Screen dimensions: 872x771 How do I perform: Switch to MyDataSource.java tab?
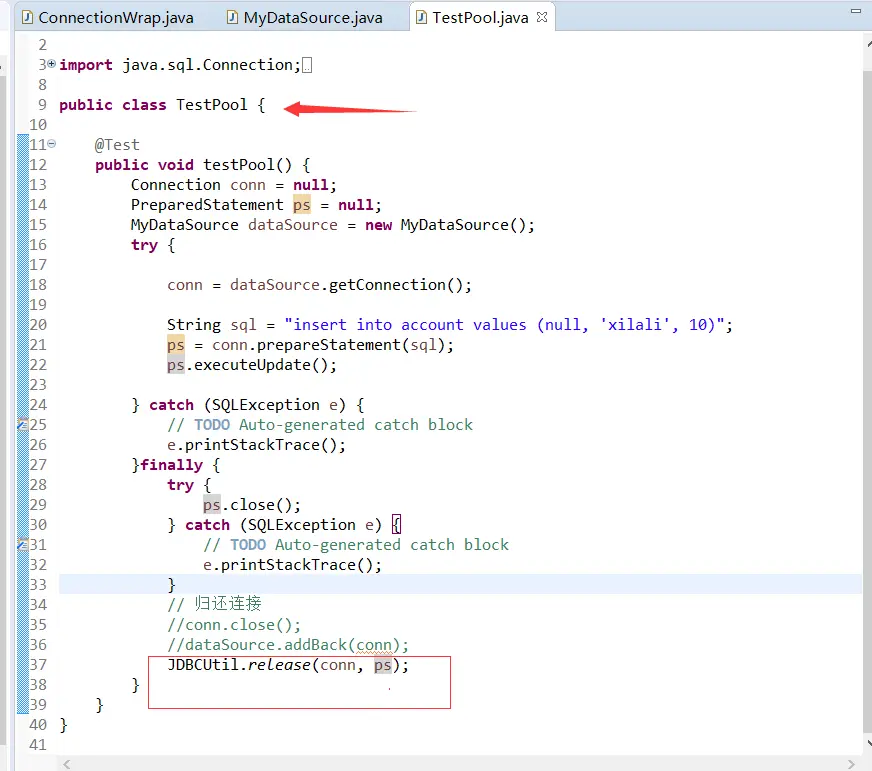click(305, 18)
